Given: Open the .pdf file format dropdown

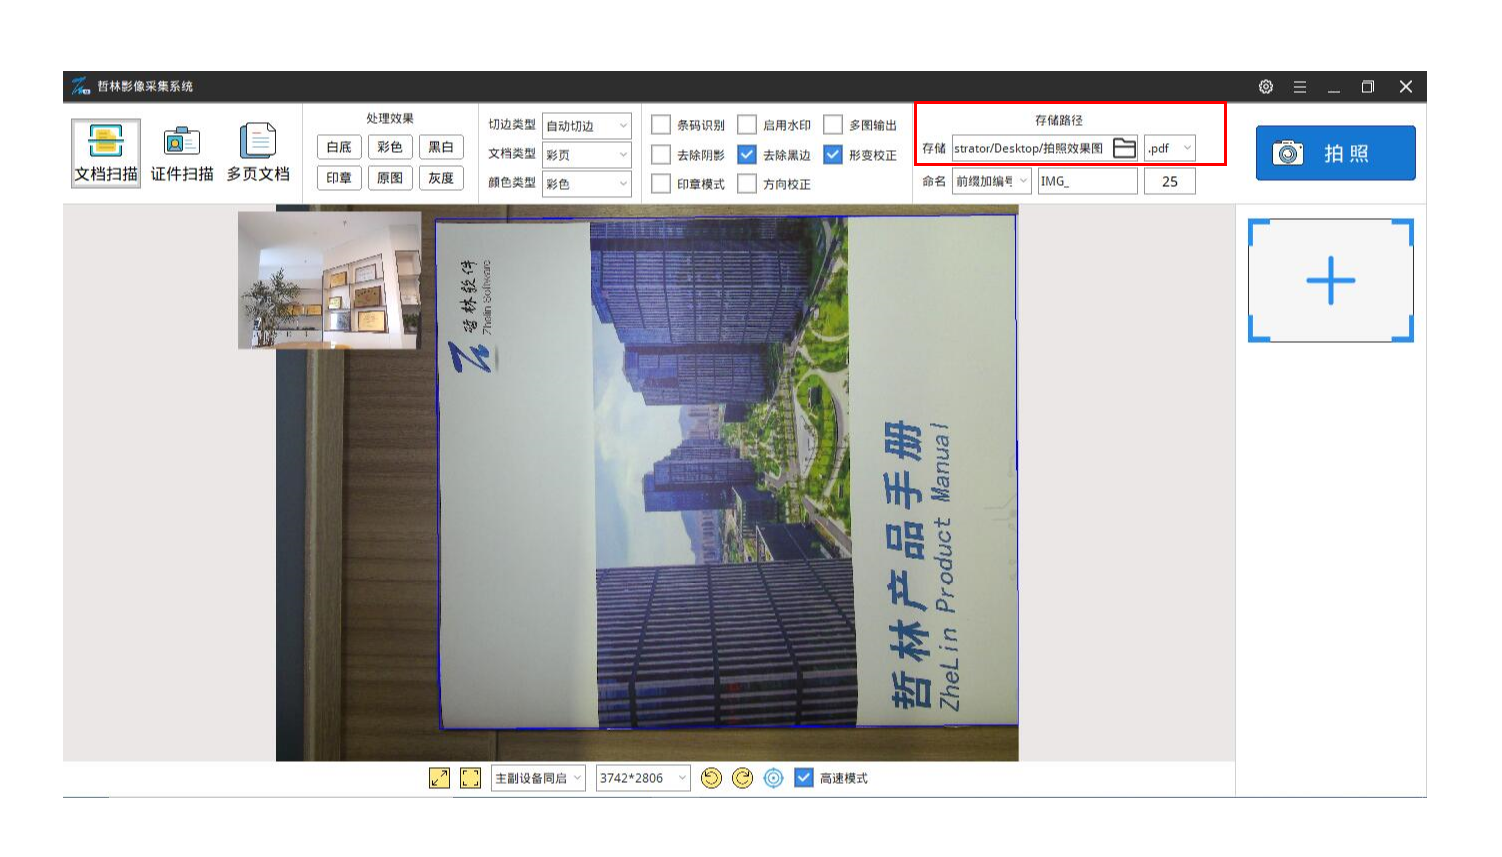Looking at the screenshot, I should tap(1169, 148).
